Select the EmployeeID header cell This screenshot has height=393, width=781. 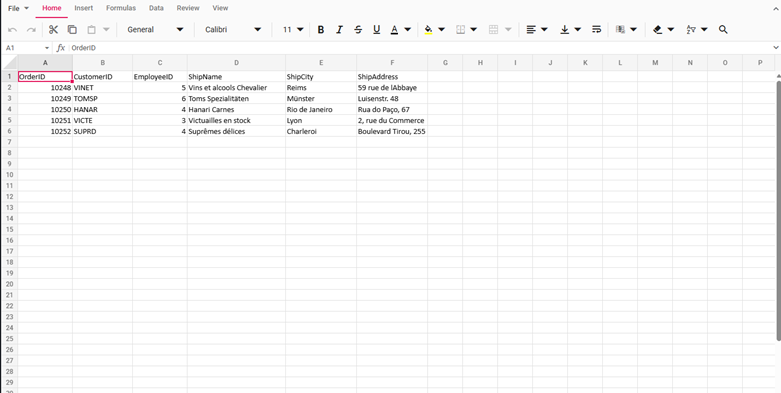160,77
